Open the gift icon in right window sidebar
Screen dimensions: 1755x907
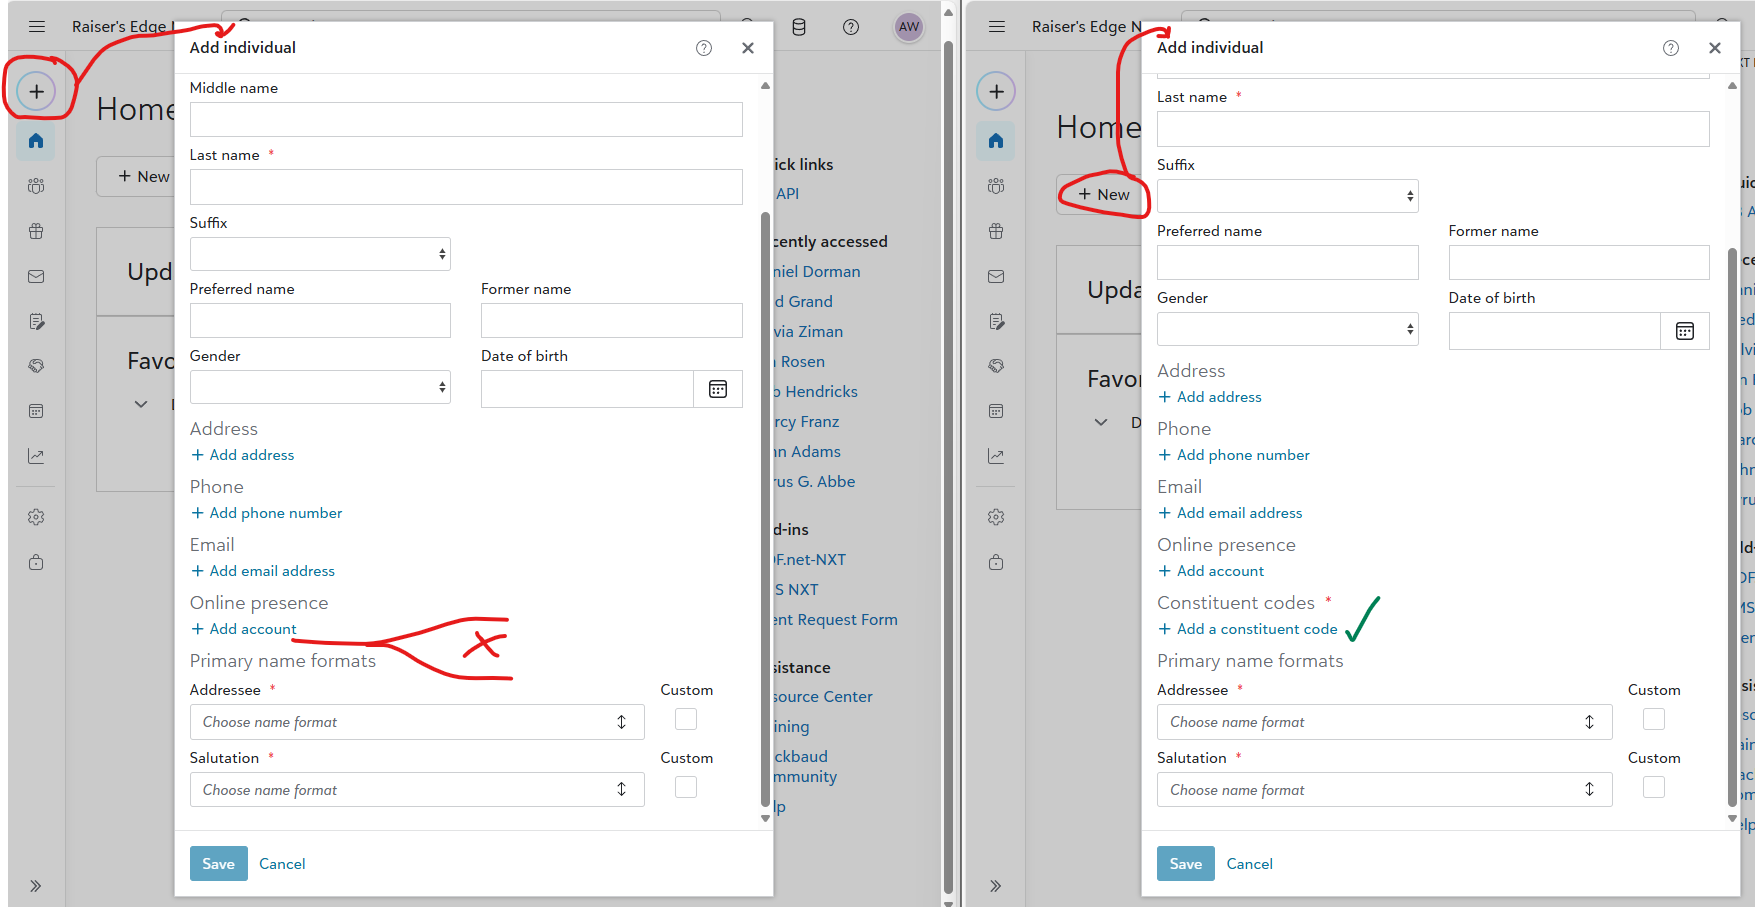[x=996, y=231]
